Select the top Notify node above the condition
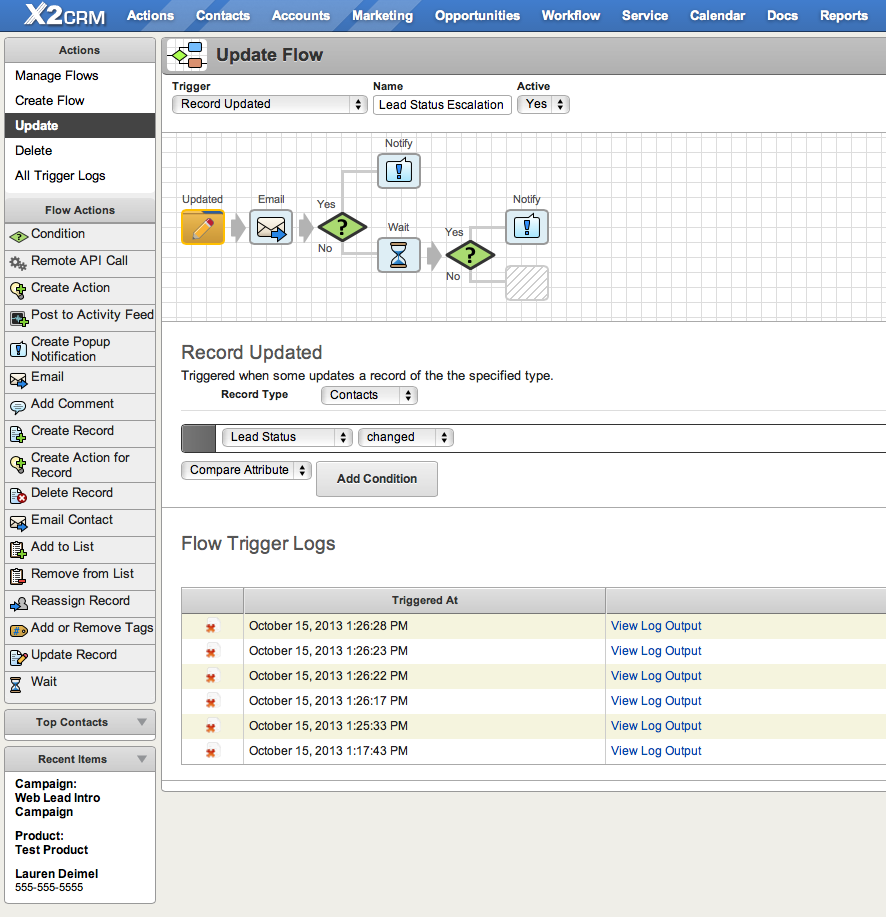The width and height of the screenshot is (886, 917). click(x=399, y=171)
